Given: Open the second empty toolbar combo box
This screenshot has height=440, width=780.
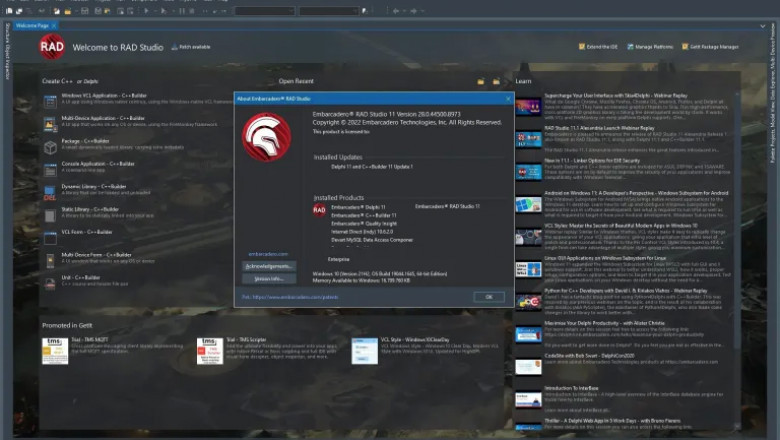Looking at the screenshot, I should point(329,10).
